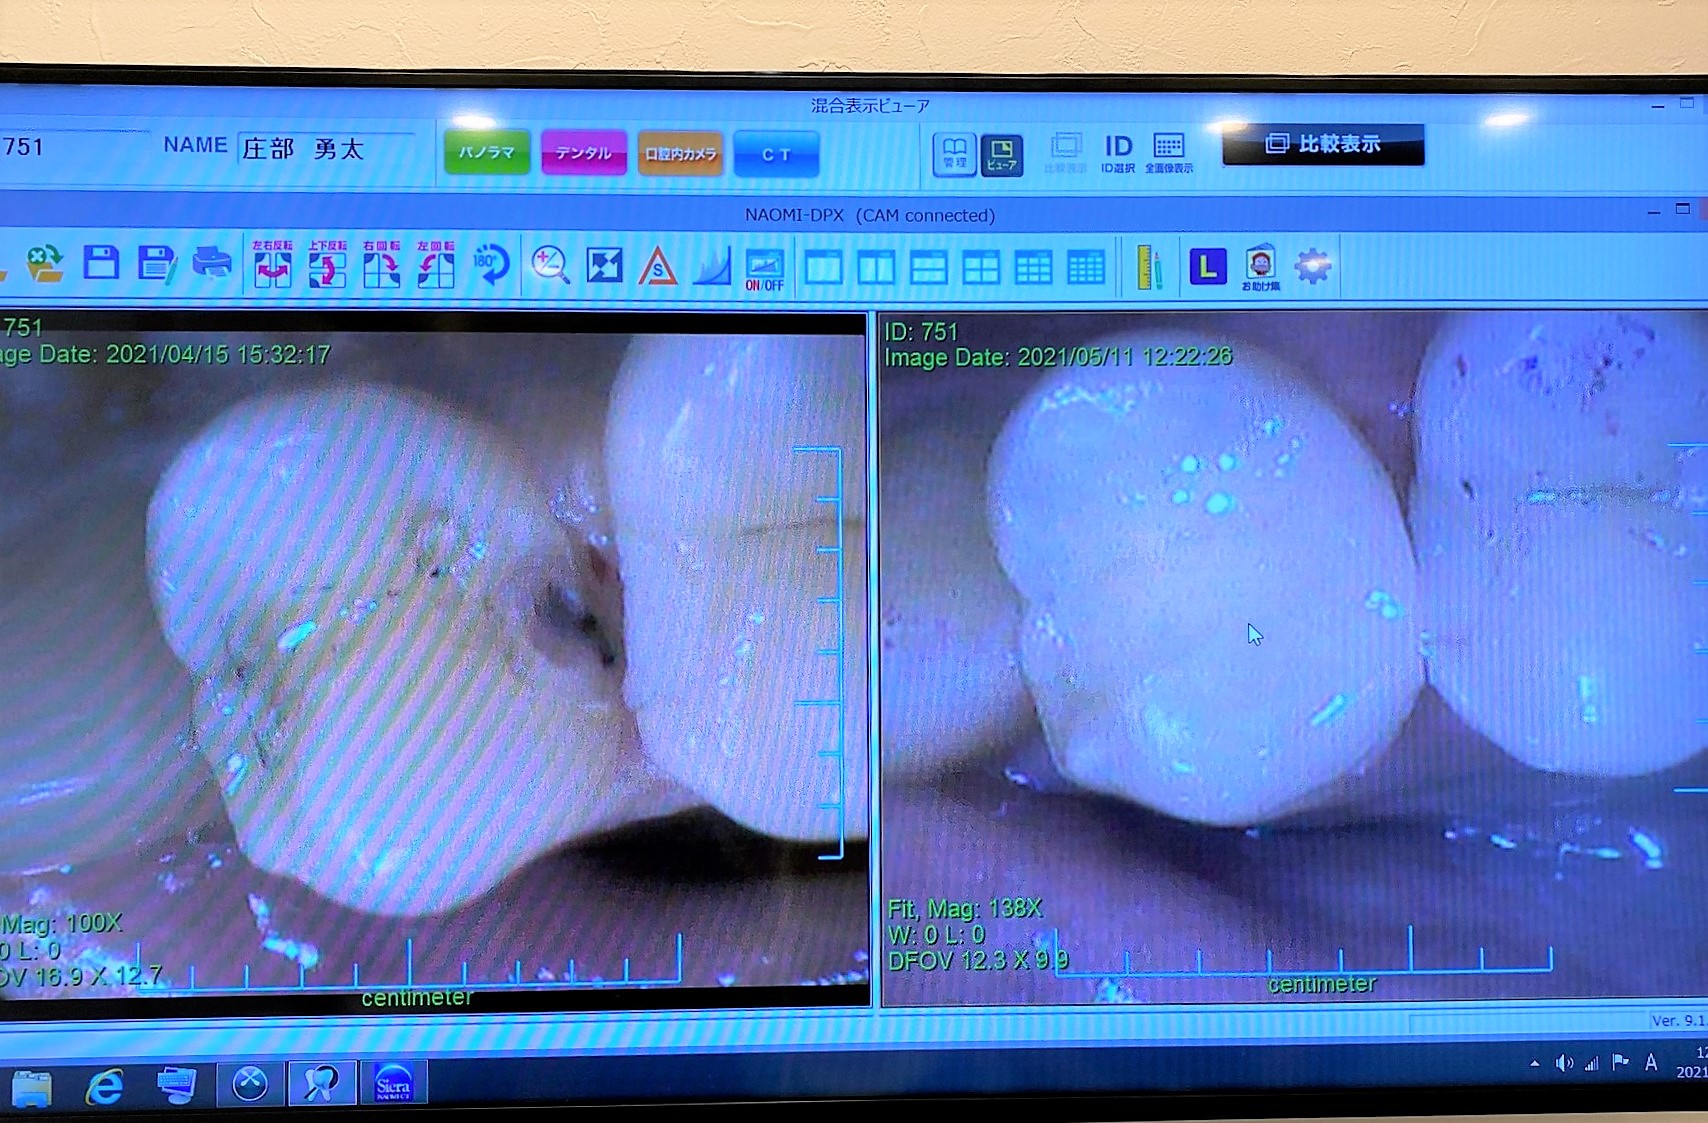This screenshot has width=1708, height=1123.
Task: Show hidden tray icons arrow
Action: point(1534,1064)
